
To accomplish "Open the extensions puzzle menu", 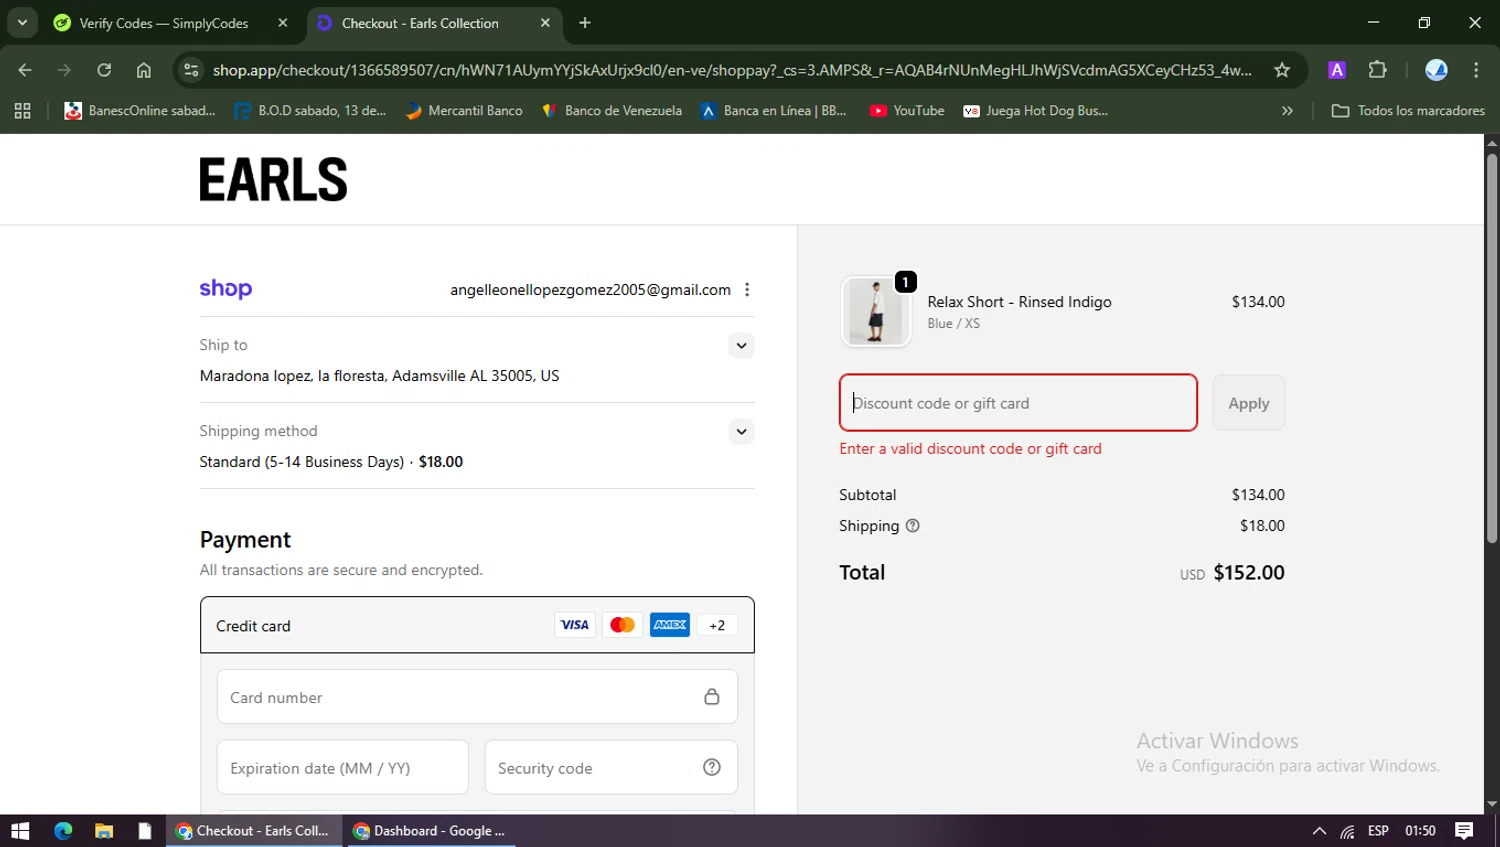I will point(1378,70).
